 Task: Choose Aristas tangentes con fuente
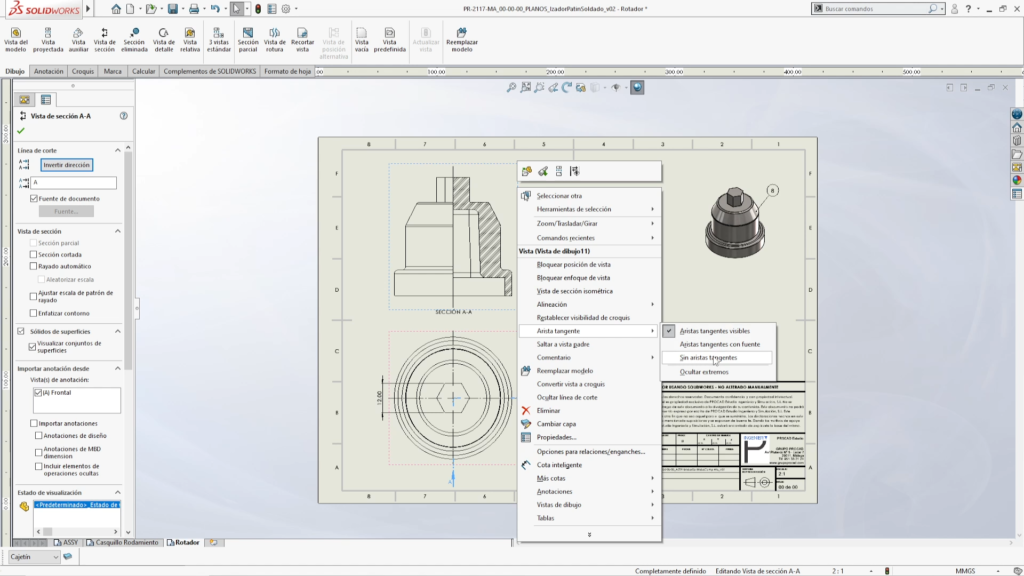[x=719, y=344]
